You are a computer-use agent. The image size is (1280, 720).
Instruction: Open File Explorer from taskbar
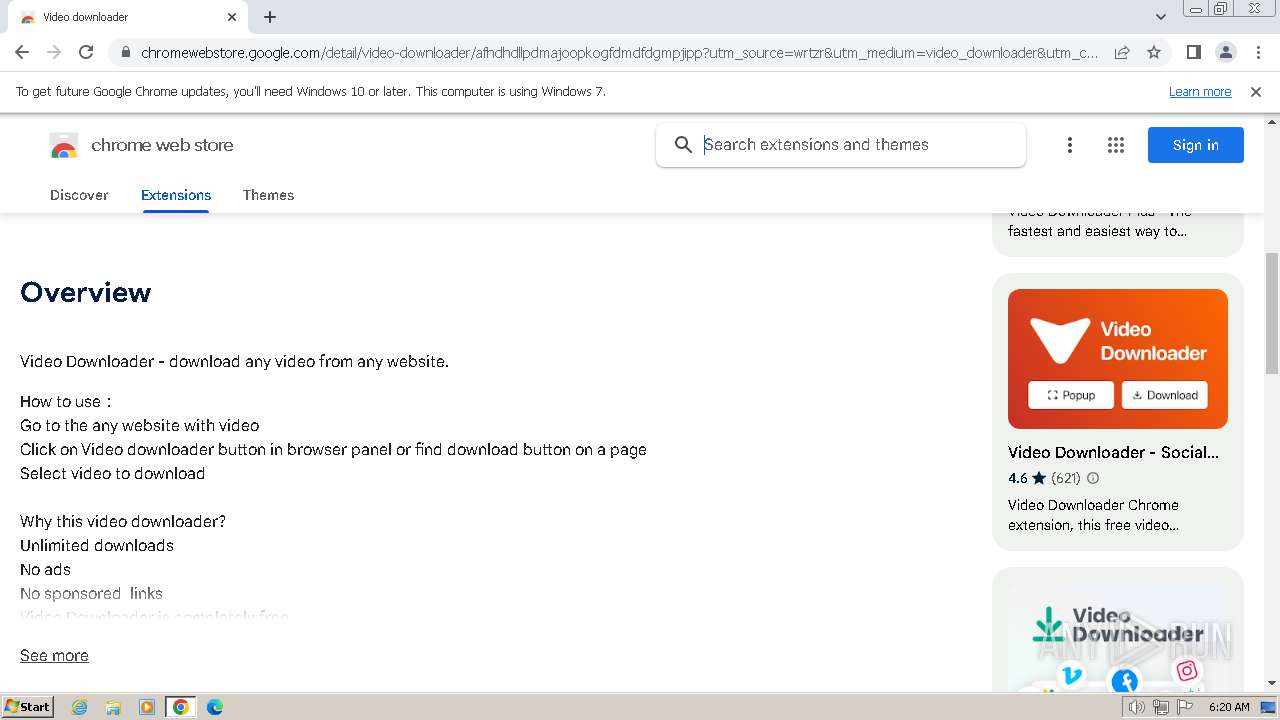pos(113,707)
